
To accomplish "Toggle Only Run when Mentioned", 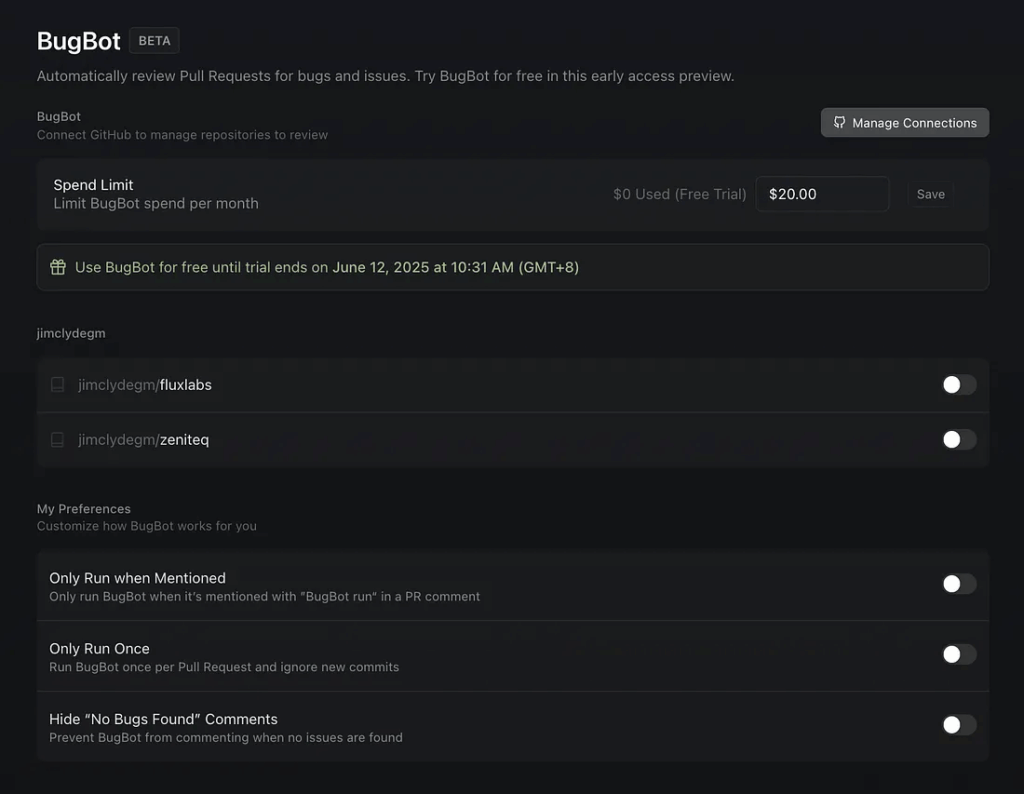I will click(959, 584).
